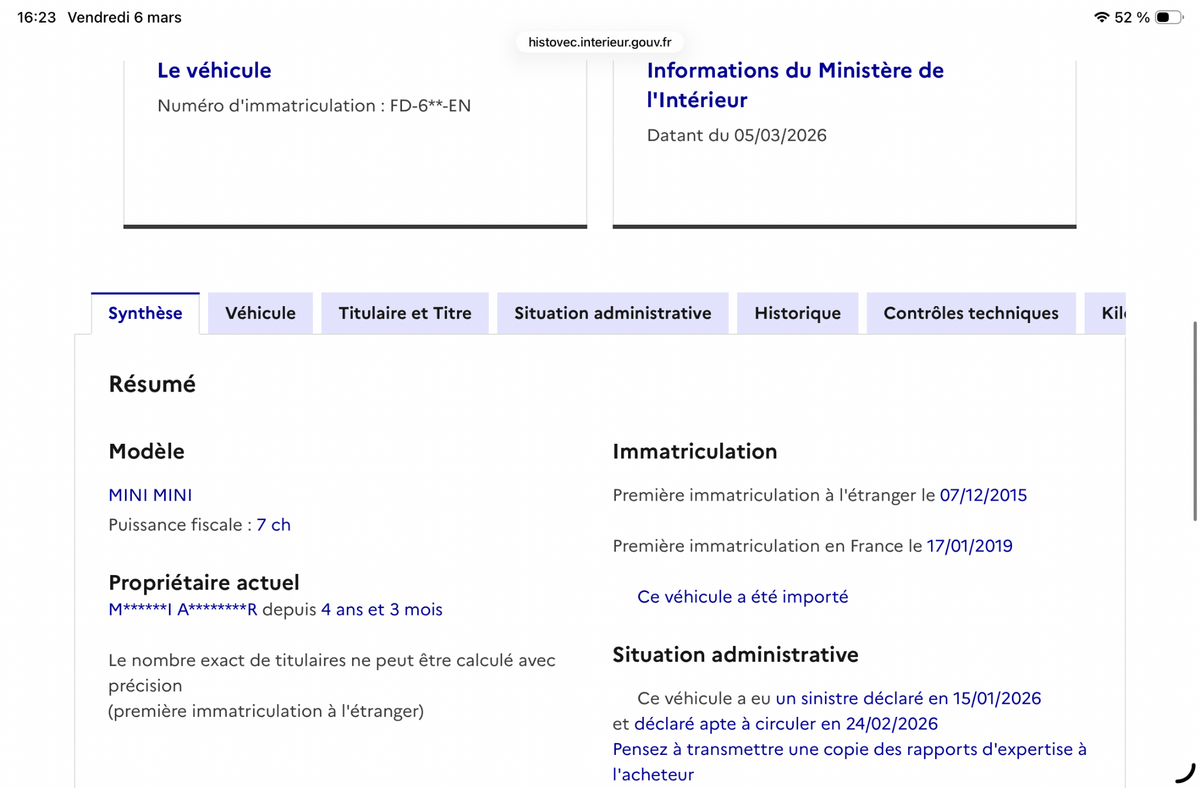The width and height of the screenshot is (1200, 788).
Task: Select the Situation administrative tab
Action: coord(613,313)
